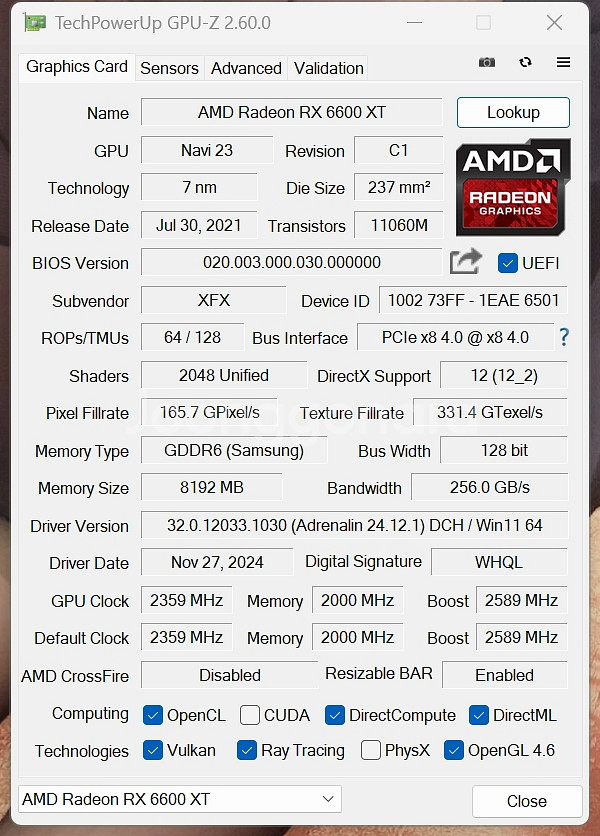Open the hamburger menu icon

(x=563, y=63)
